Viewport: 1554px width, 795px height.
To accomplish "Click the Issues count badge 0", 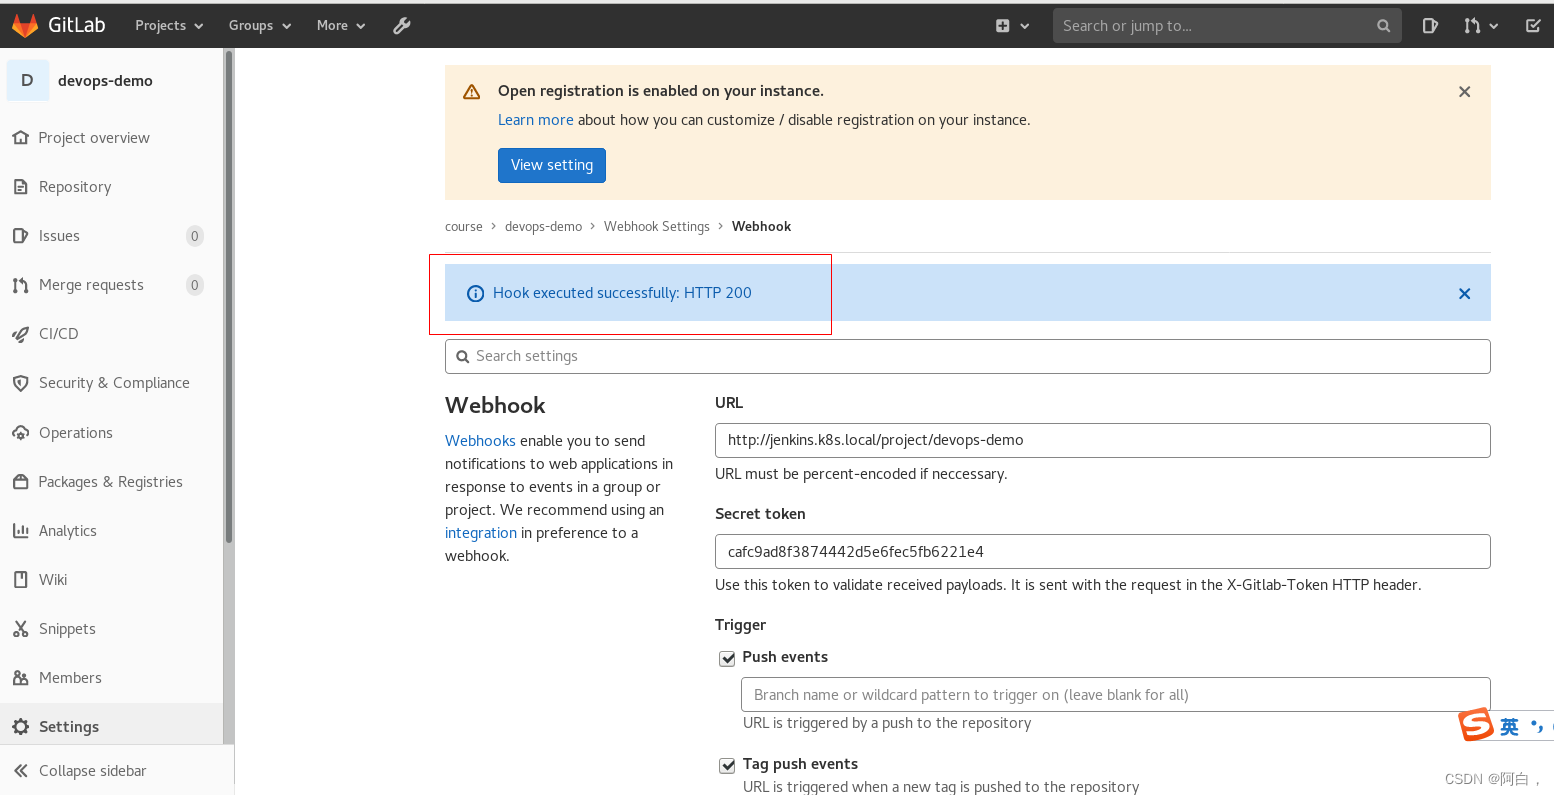I will click(x=195, y=236).
